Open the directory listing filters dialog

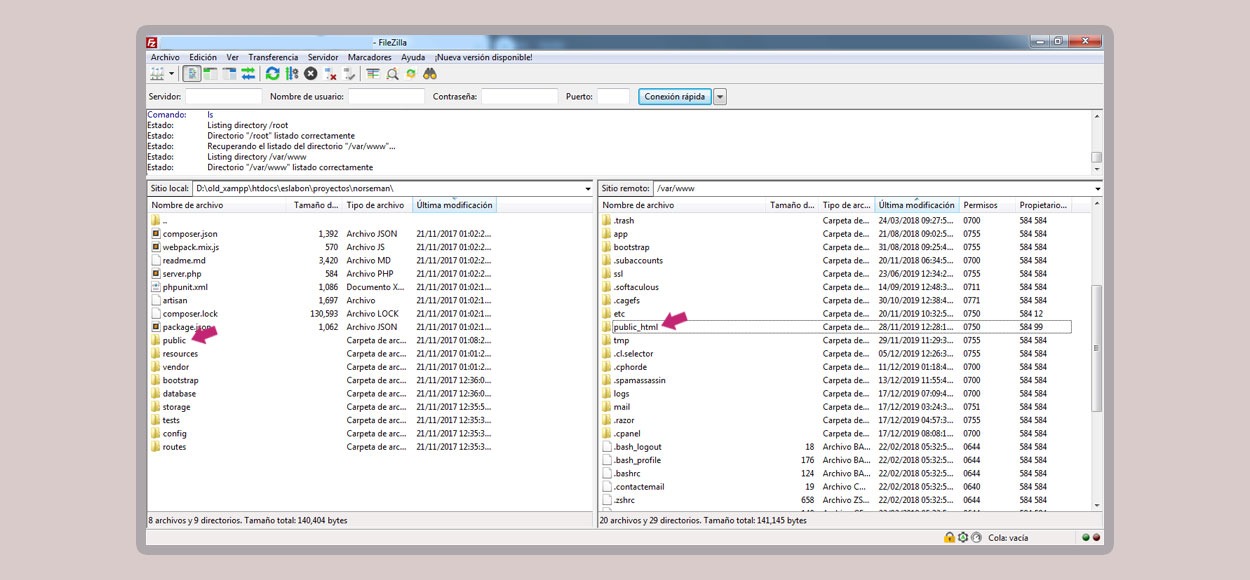coord(373,73)
